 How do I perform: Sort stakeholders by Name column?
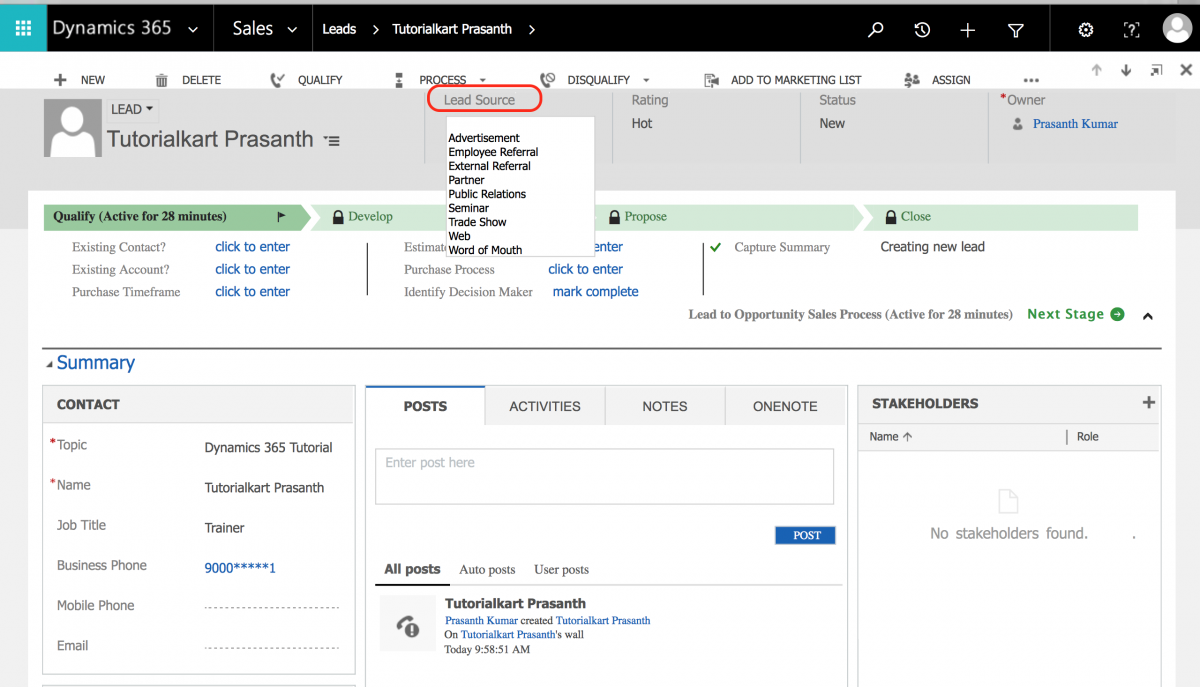(x=891, y=437)
